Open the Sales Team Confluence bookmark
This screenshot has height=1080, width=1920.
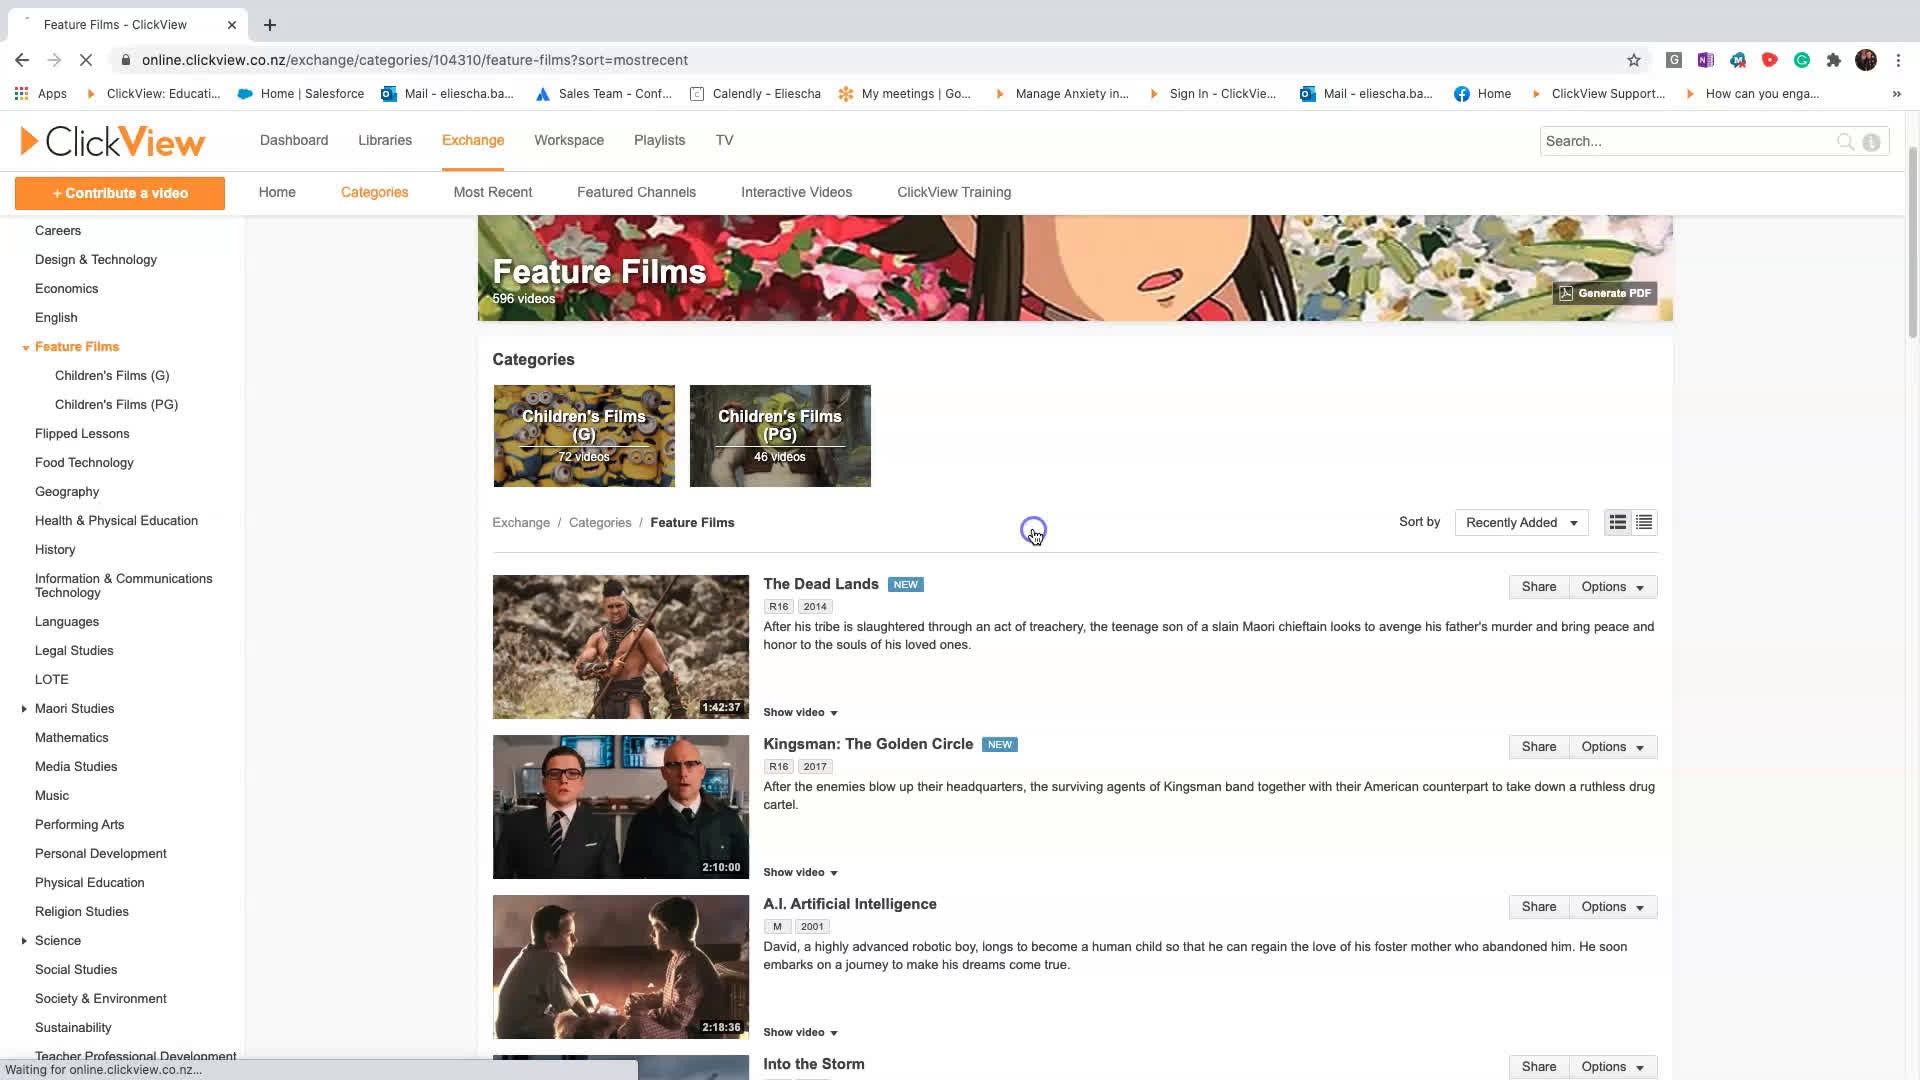point(604,94)
